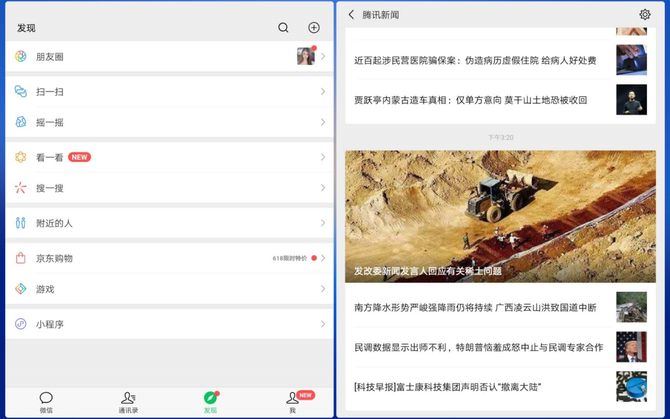
Task: Open the 南方降水形势严峻 flood news headline
Action: click(x=475, y=307)
